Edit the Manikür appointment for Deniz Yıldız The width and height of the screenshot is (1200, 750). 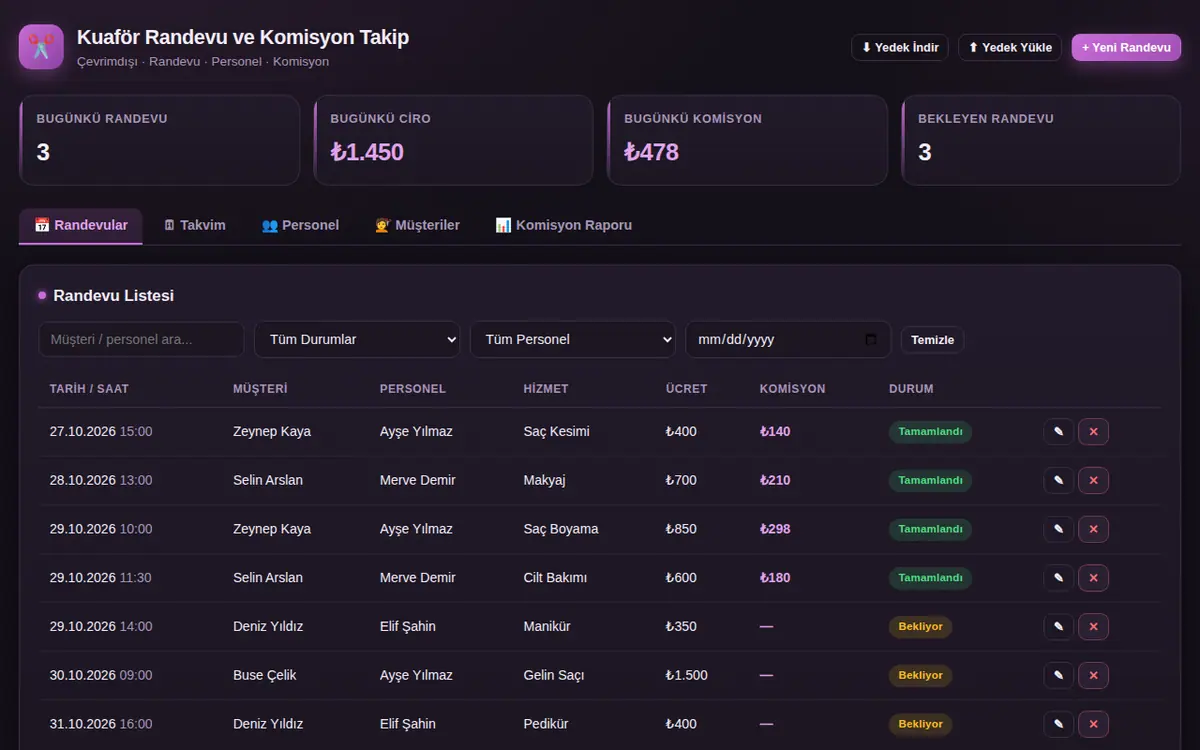1058,627
